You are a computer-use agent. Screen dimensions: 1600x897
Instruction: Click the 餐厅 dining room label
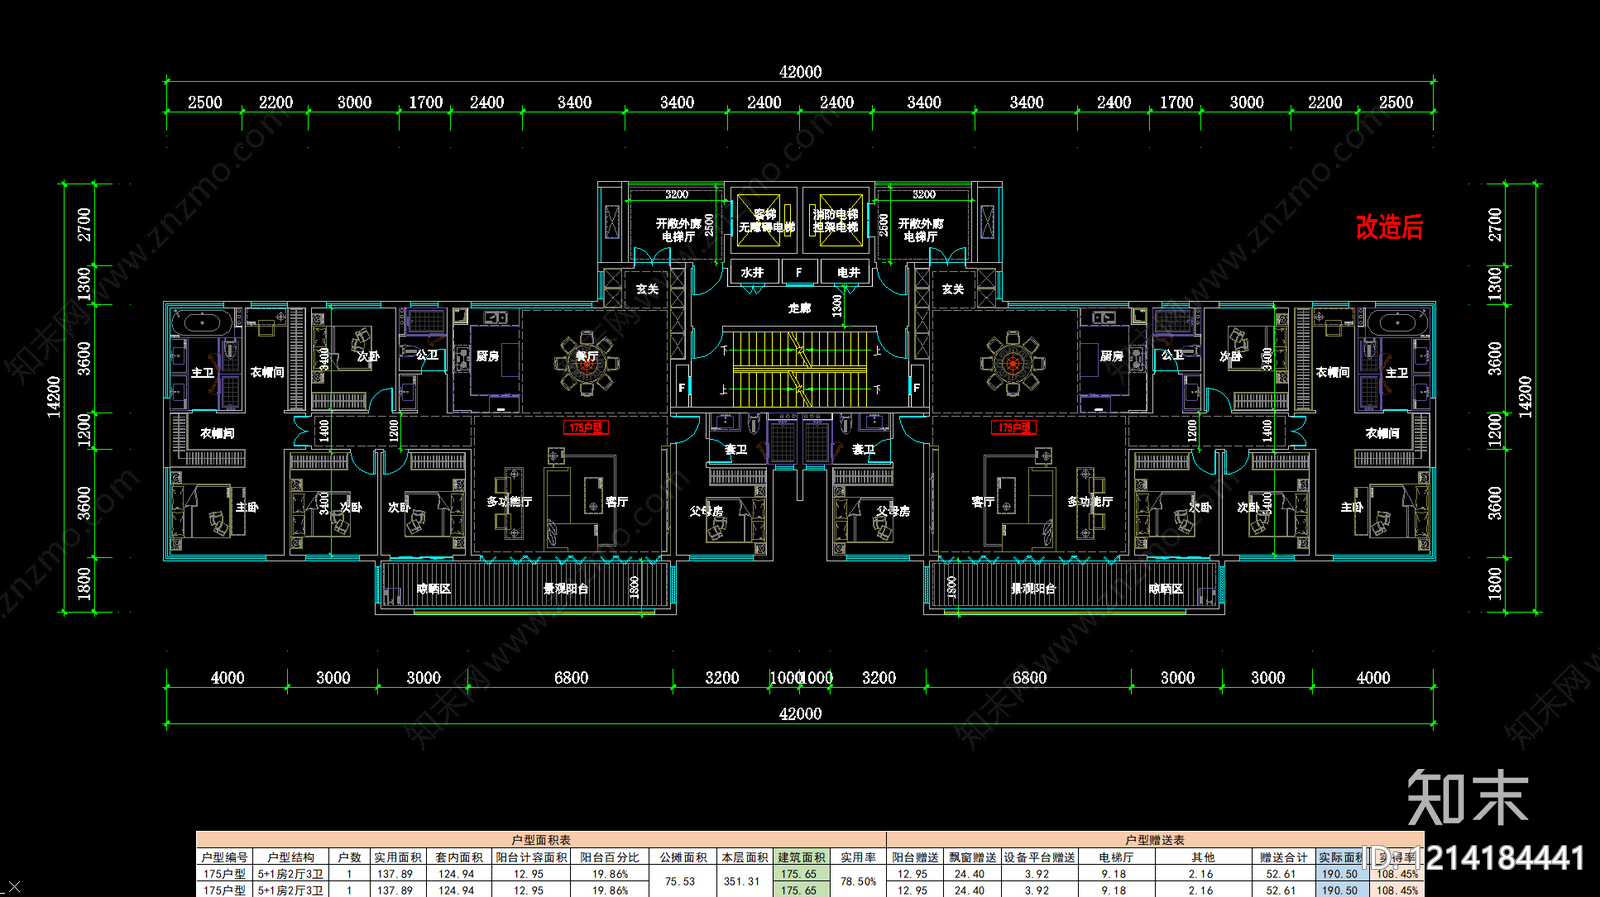(x=587, y=356)
